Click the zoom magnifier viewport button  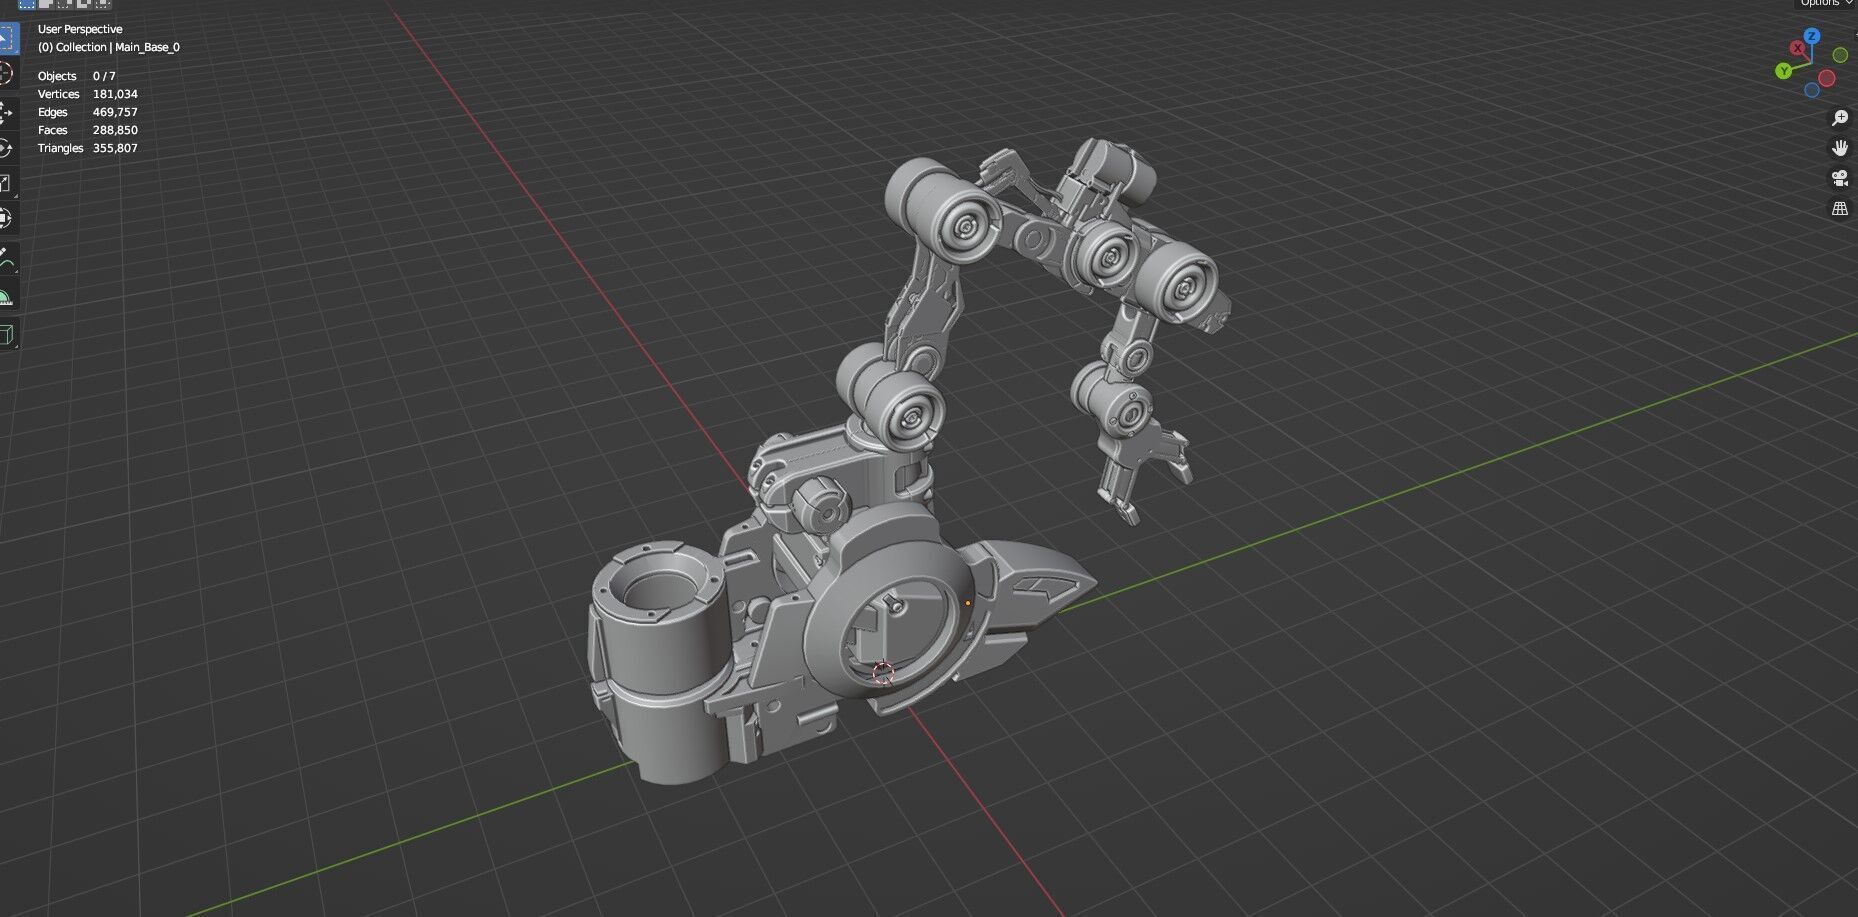(1839, 118)
